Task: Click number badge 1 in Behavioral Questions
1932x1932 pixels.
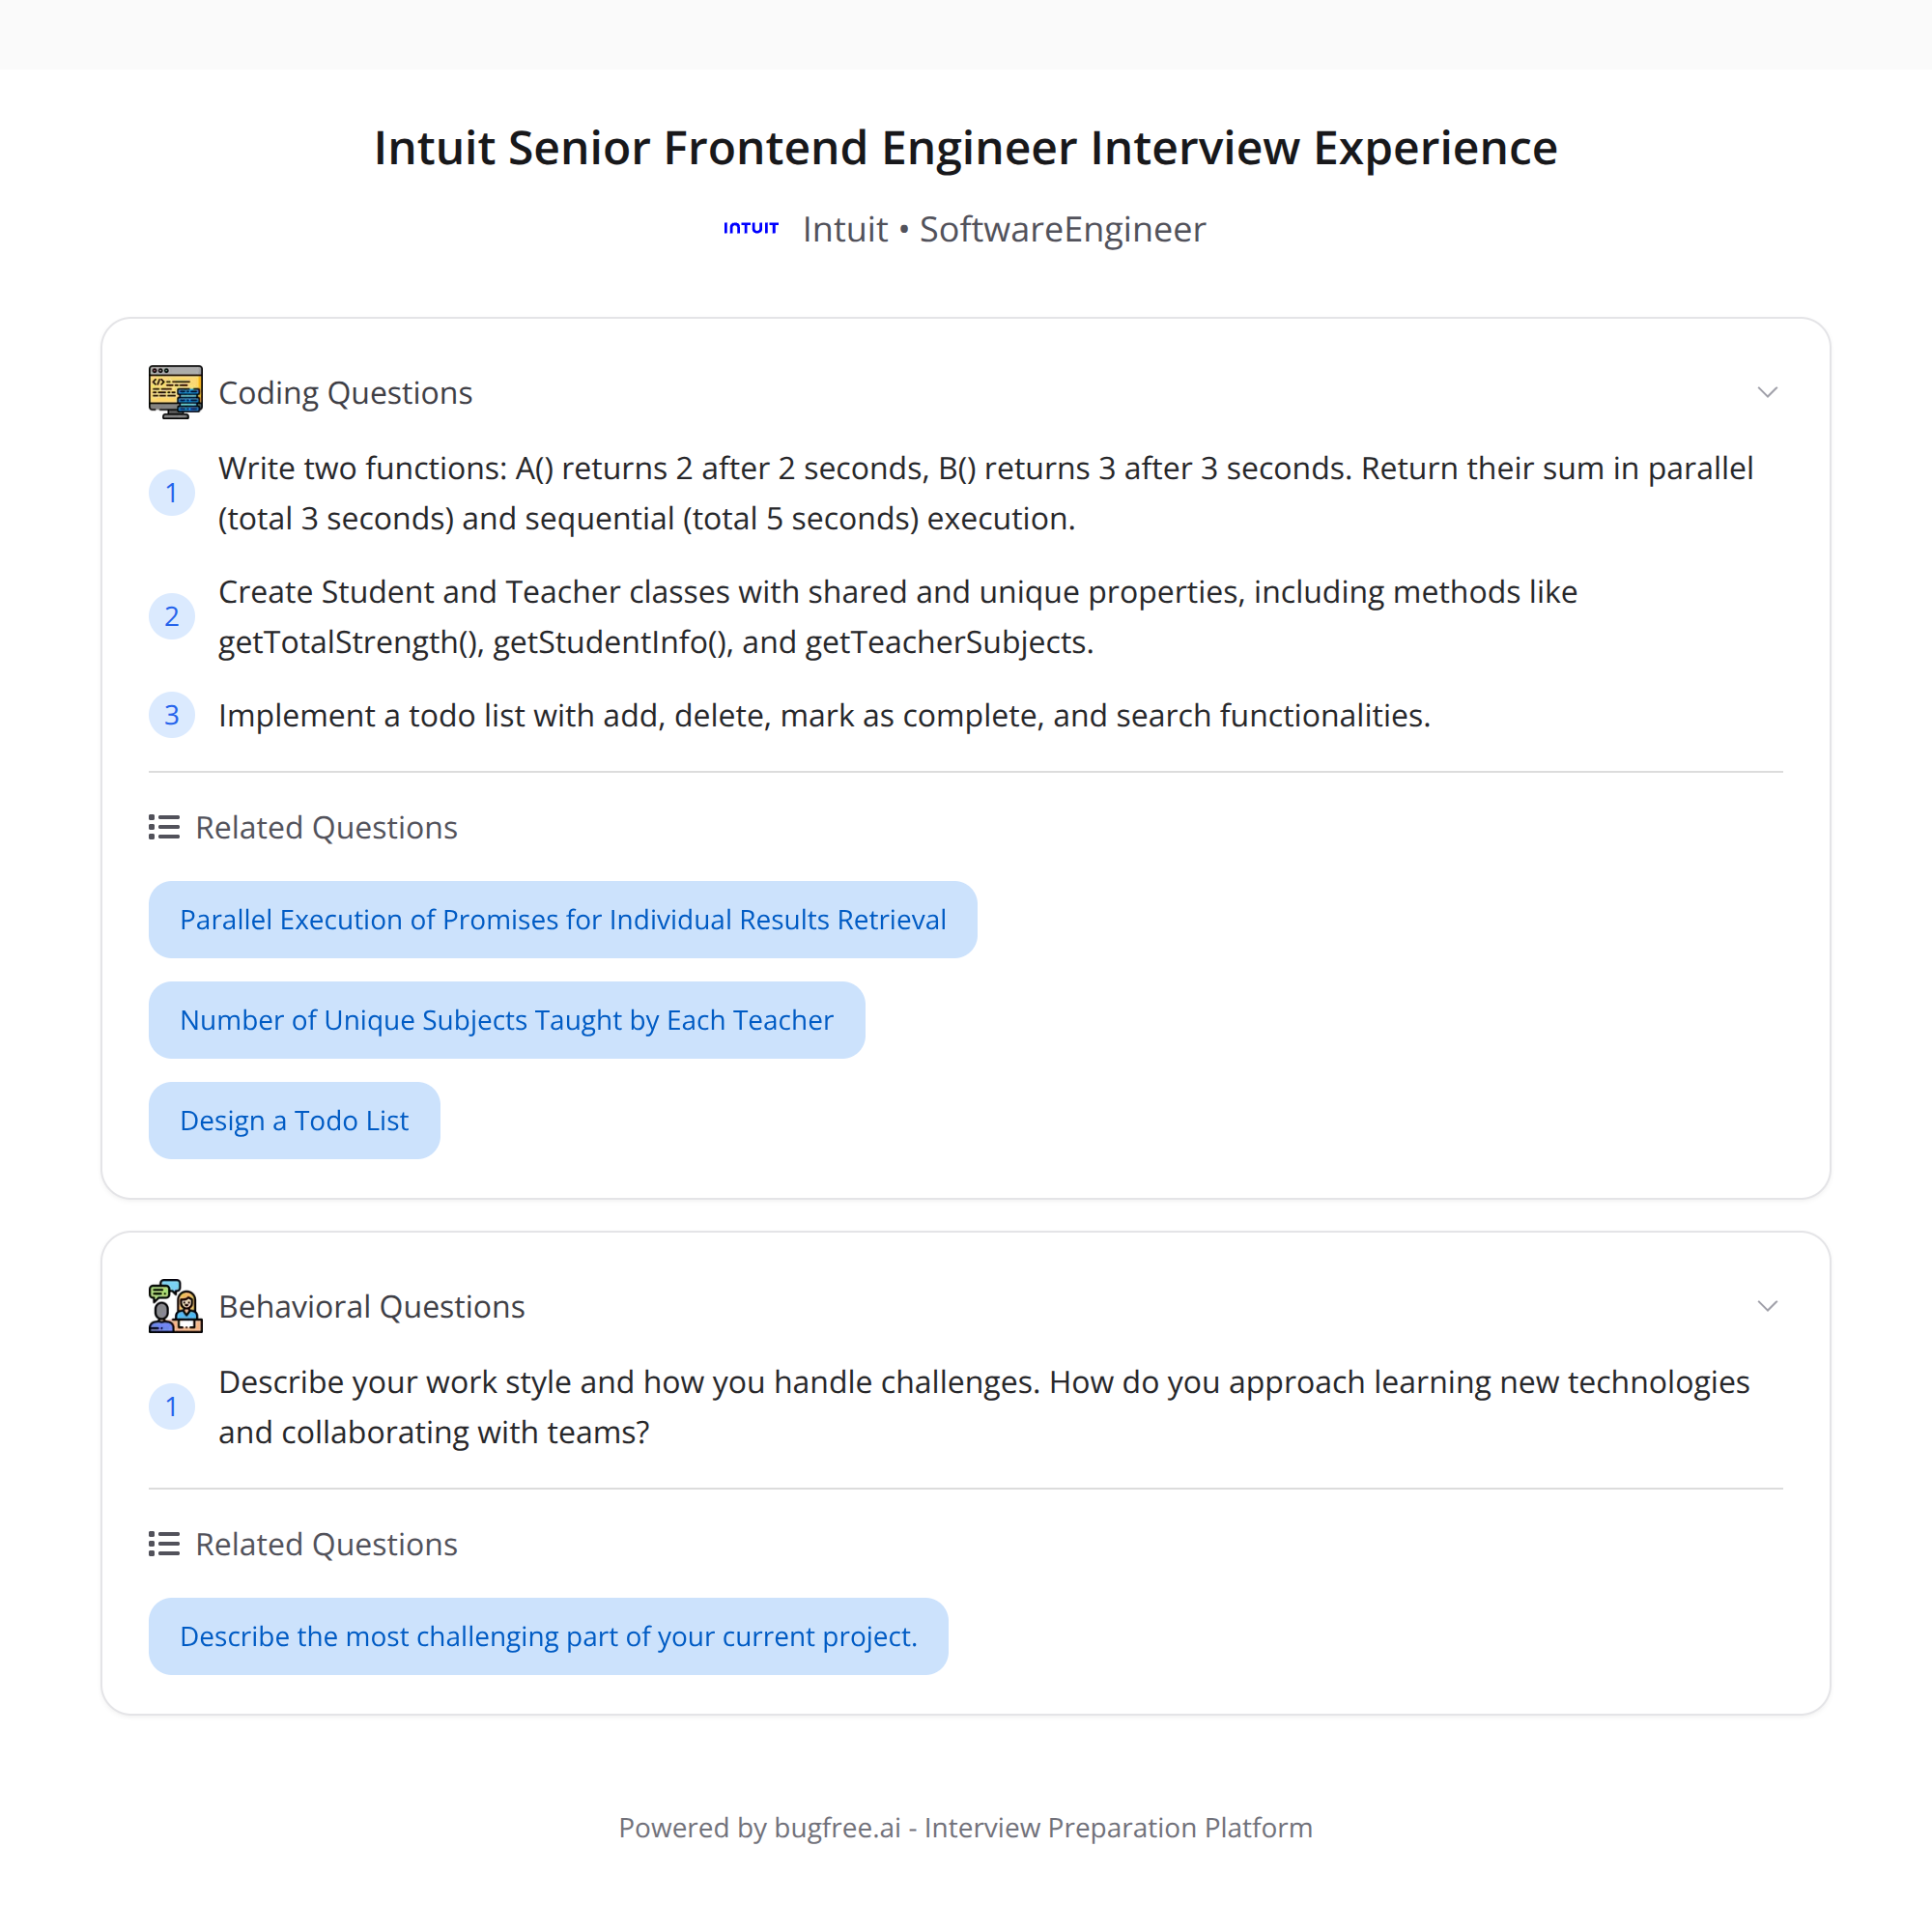Action: pos(172,1407)
